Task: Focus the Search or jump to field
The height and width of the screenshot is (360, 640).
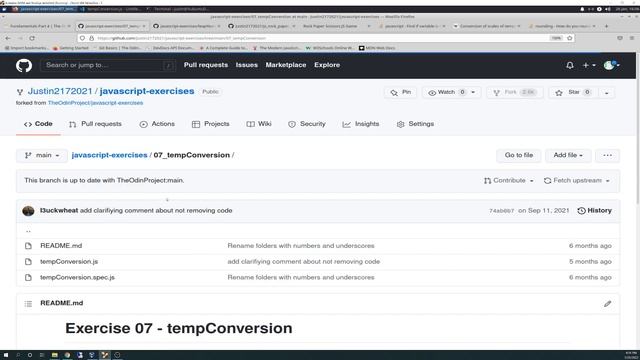Action: pyautogui.click(x=108, y=65)
